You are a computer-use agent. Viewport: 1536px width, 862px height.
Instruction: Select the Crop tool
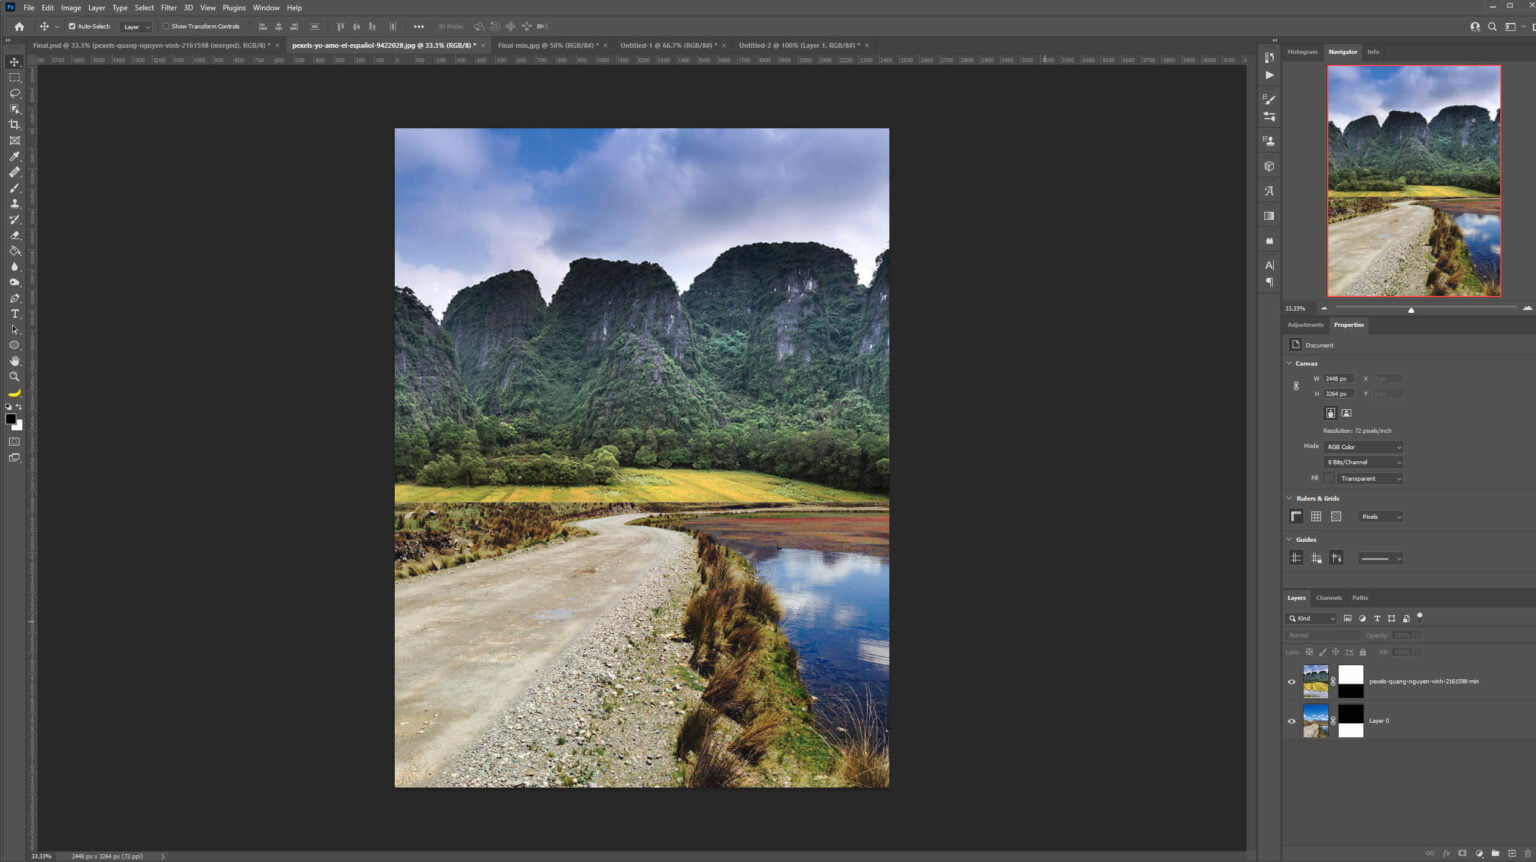(x=15, y=125)
